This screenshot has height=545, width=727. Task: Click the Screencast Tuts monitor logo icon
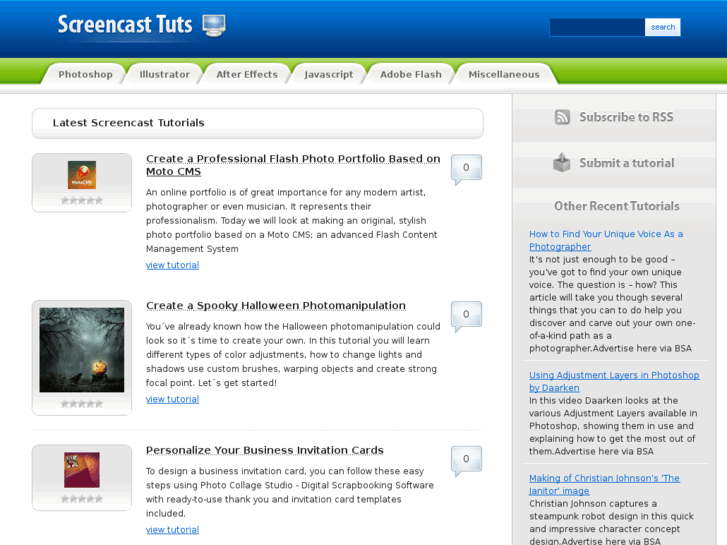[214, 26]
